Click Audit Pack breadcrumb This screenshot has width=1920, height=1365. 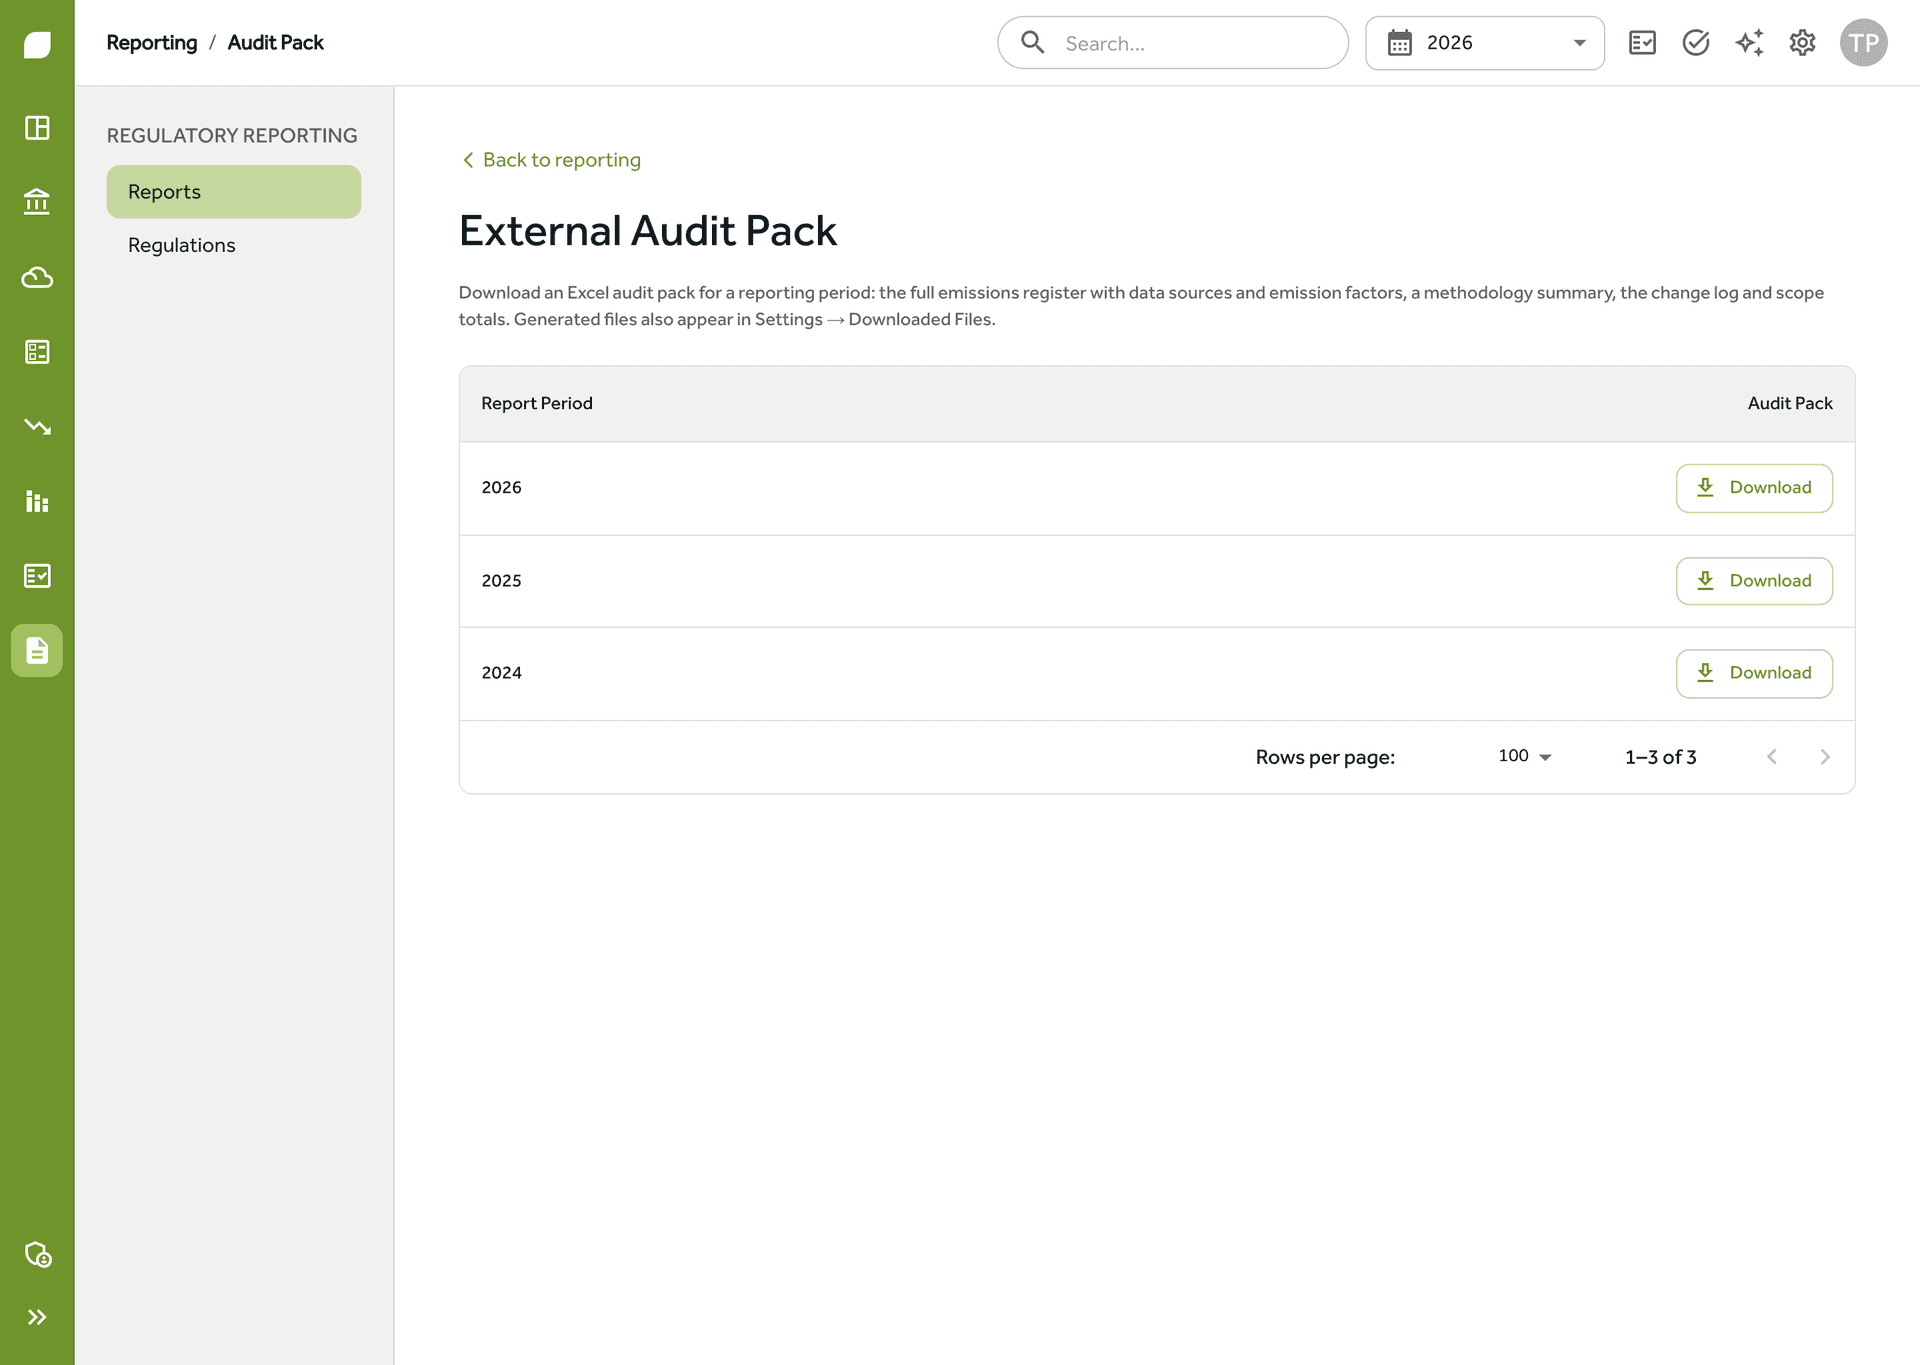coord(275,43)
